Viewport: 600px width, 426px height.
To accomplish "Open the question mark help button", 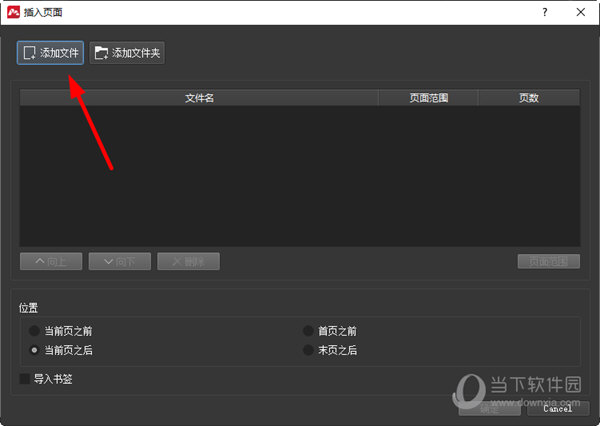I will (x=545, y=12).
